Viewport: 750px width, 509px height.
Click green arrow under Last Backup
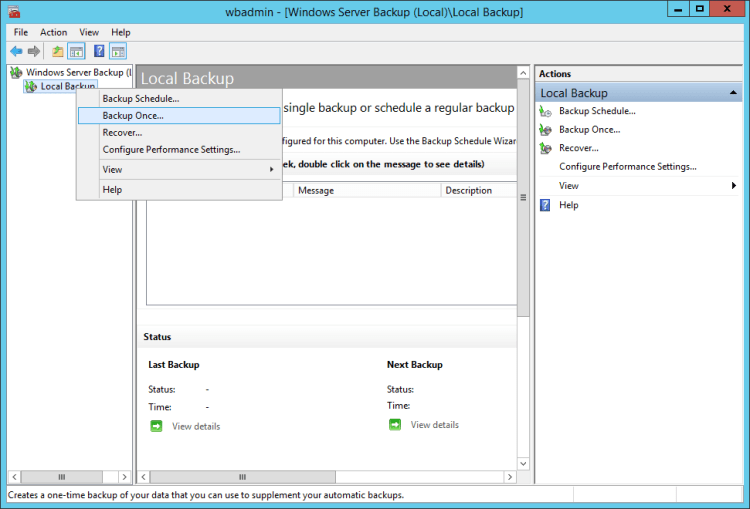[x=156, y=426]
